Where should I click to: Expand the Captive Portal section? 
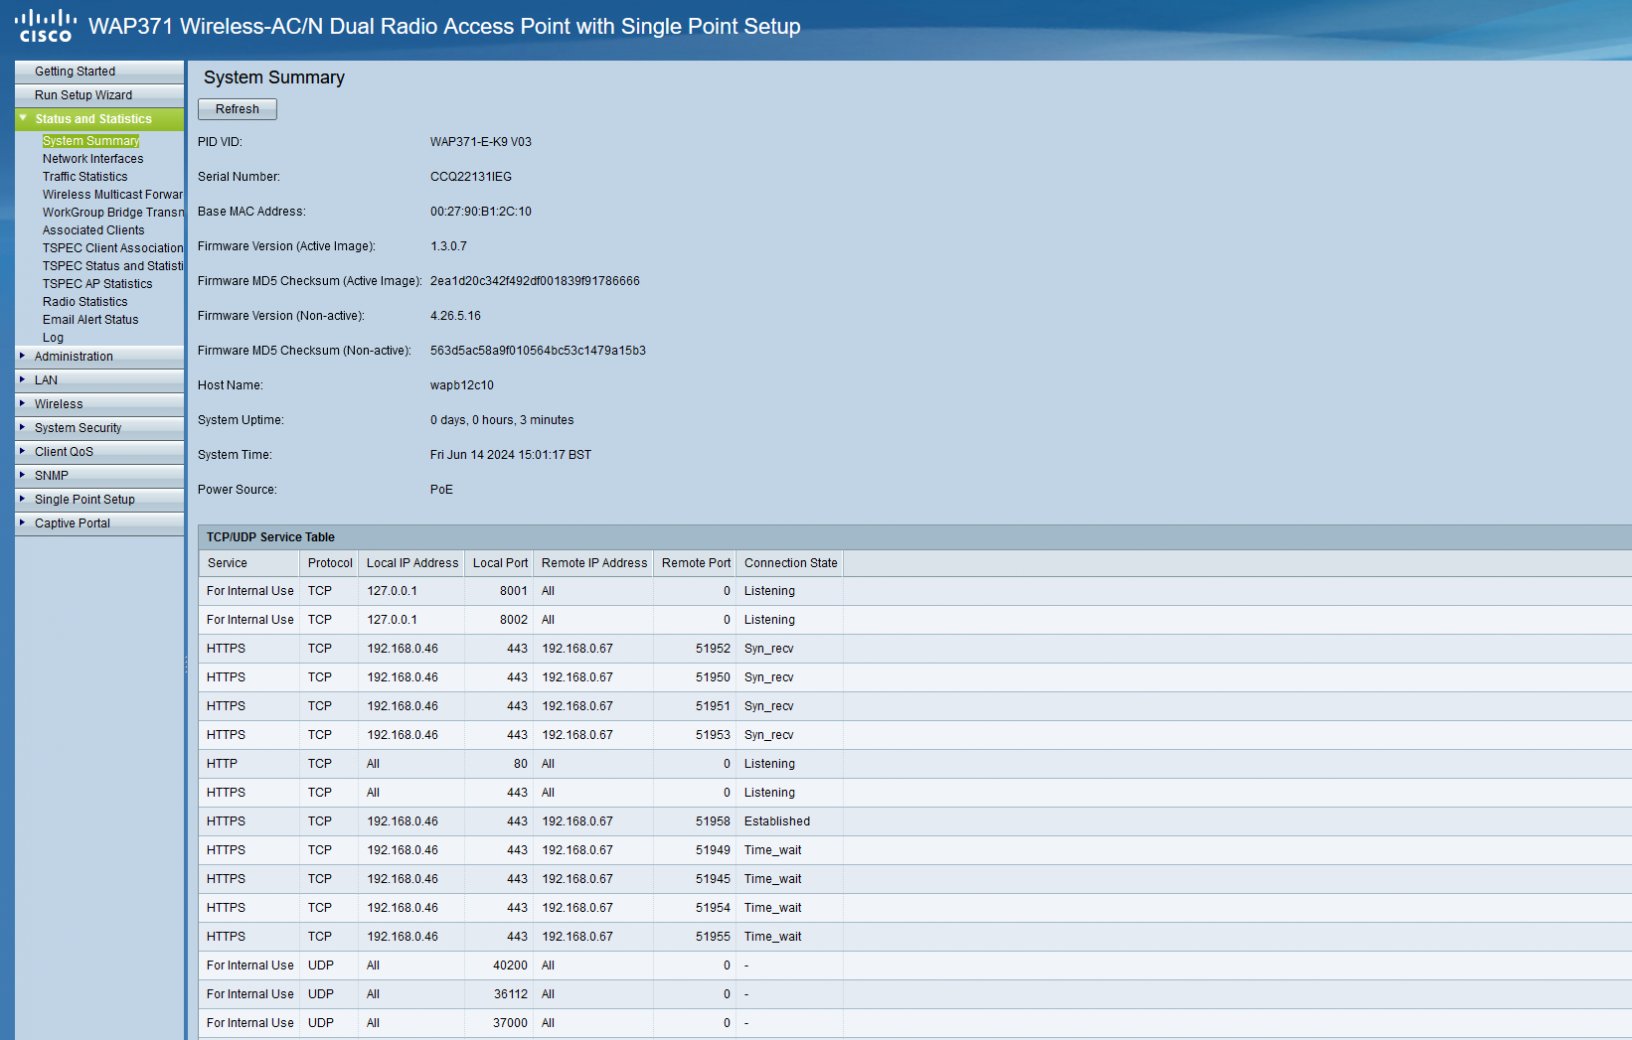click(x=72, y=524)
